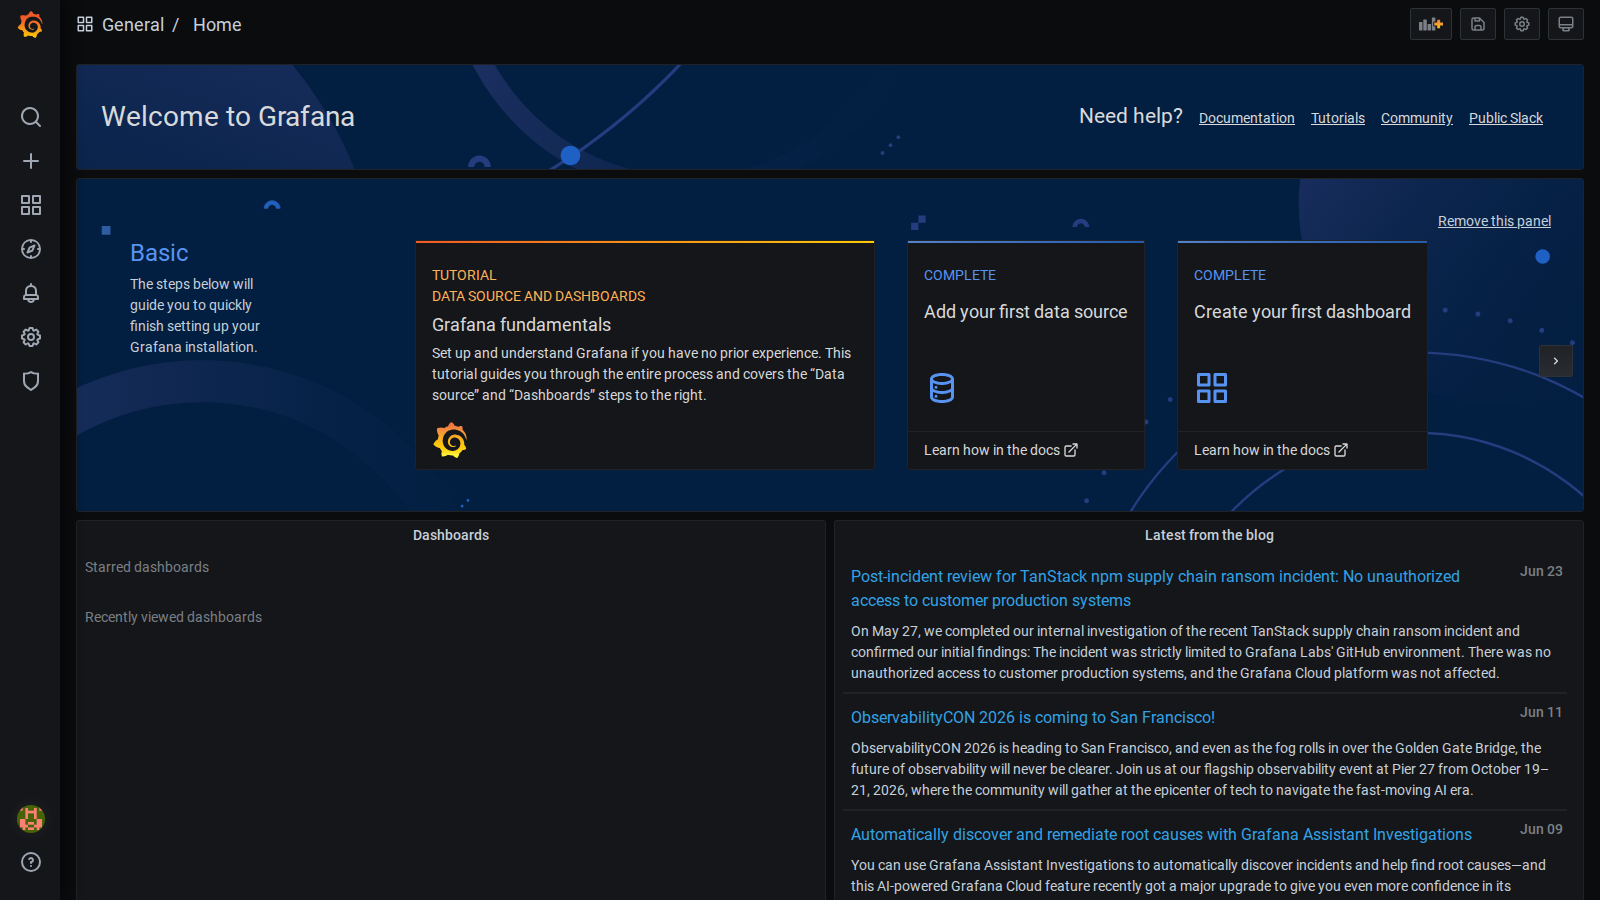
Task: Click the grid icon beside General breadcrumb
Action: (85, 24)
